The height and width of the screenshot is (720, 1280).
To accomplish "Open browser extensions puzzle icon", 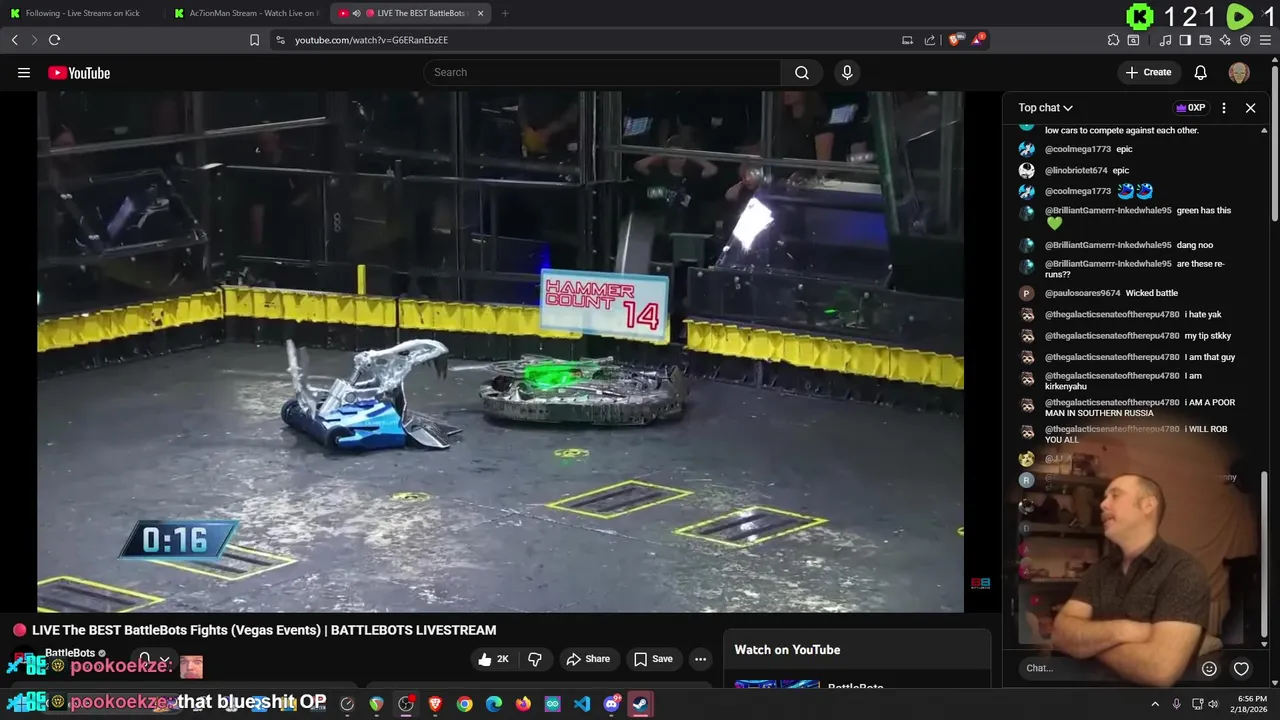I will click(x=1113, y=40).
